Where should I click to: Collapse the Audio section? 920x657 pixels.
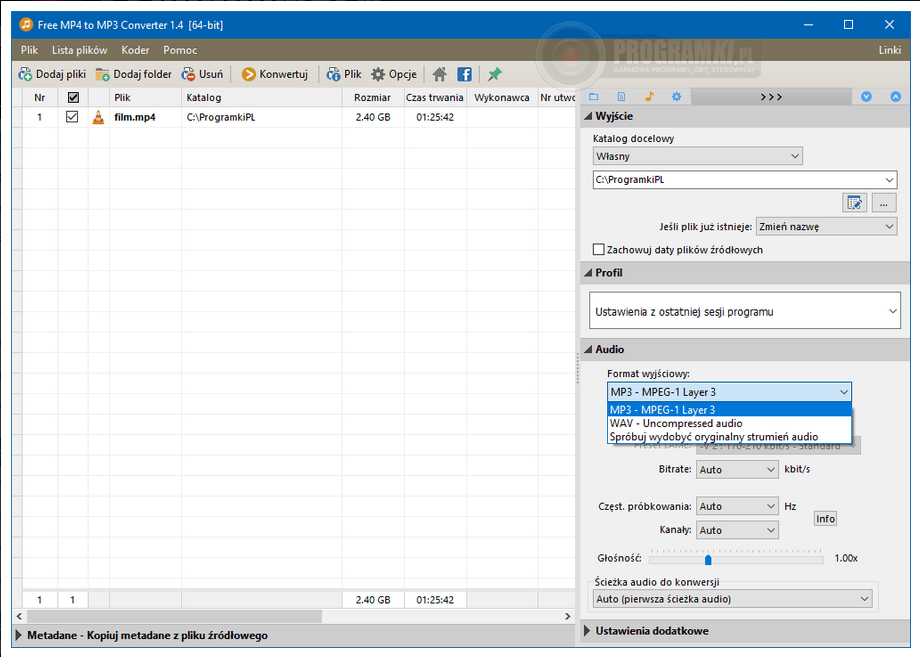point(589,350)
